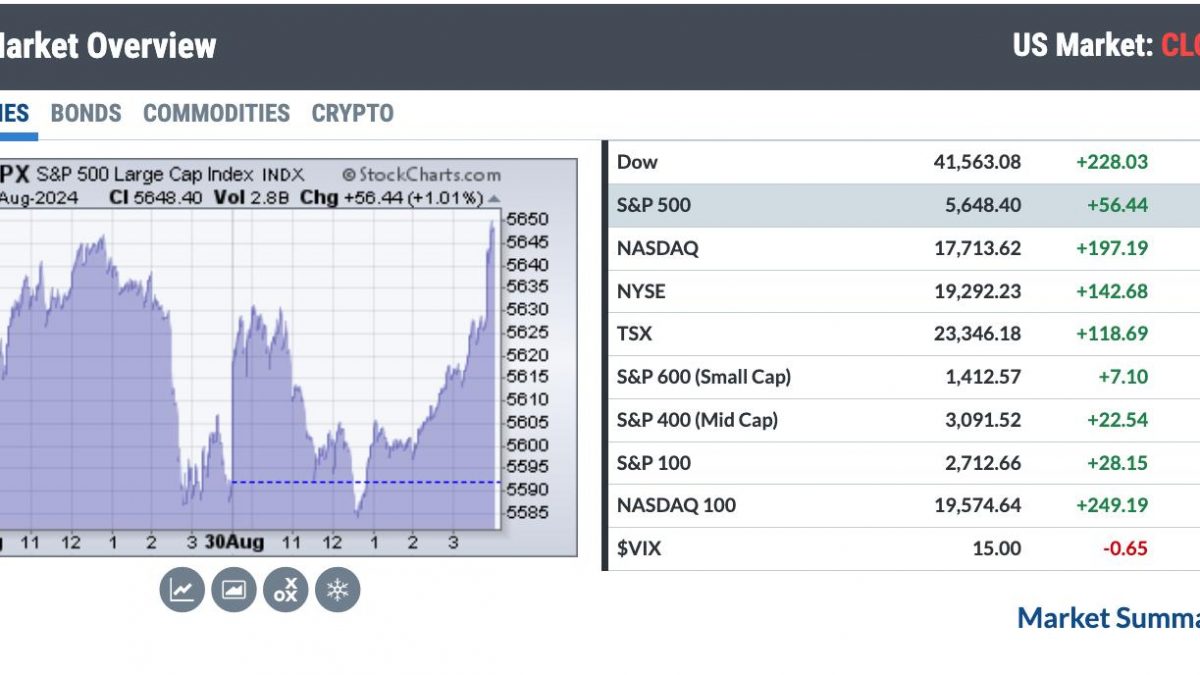Click the Small Cap value 1,412.57
This screenshot has width=1200, height=675.
(x=981, y=377)
